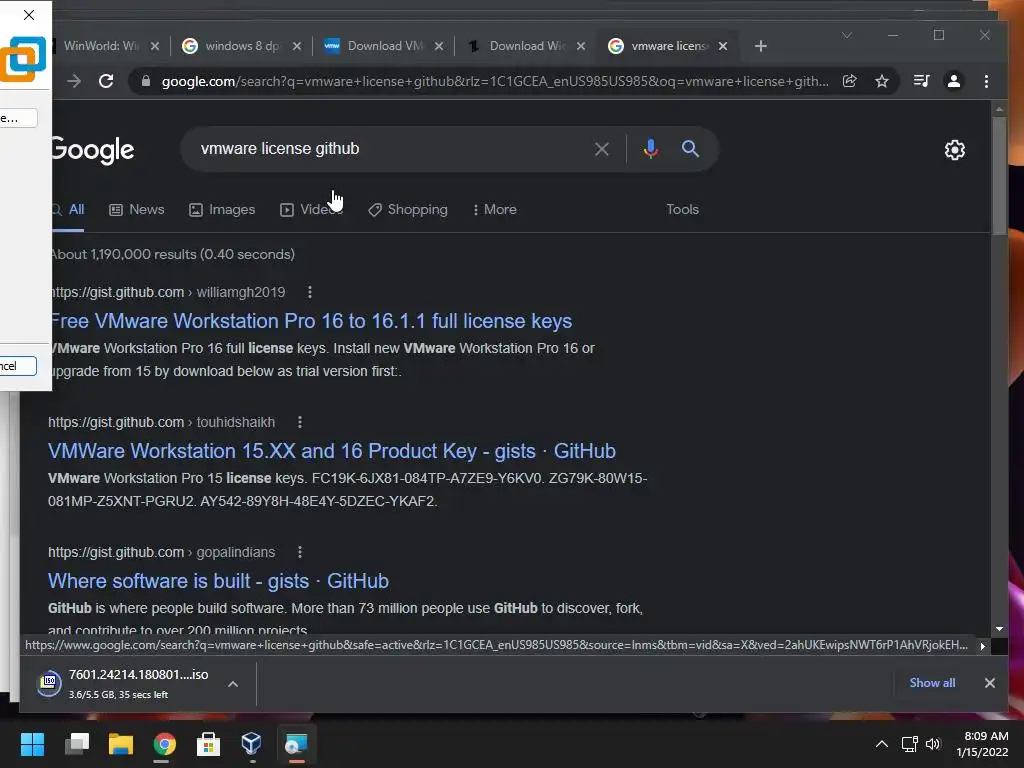1024x768 pixels.
Task: Select the All results filter
Action: (69, 210)
